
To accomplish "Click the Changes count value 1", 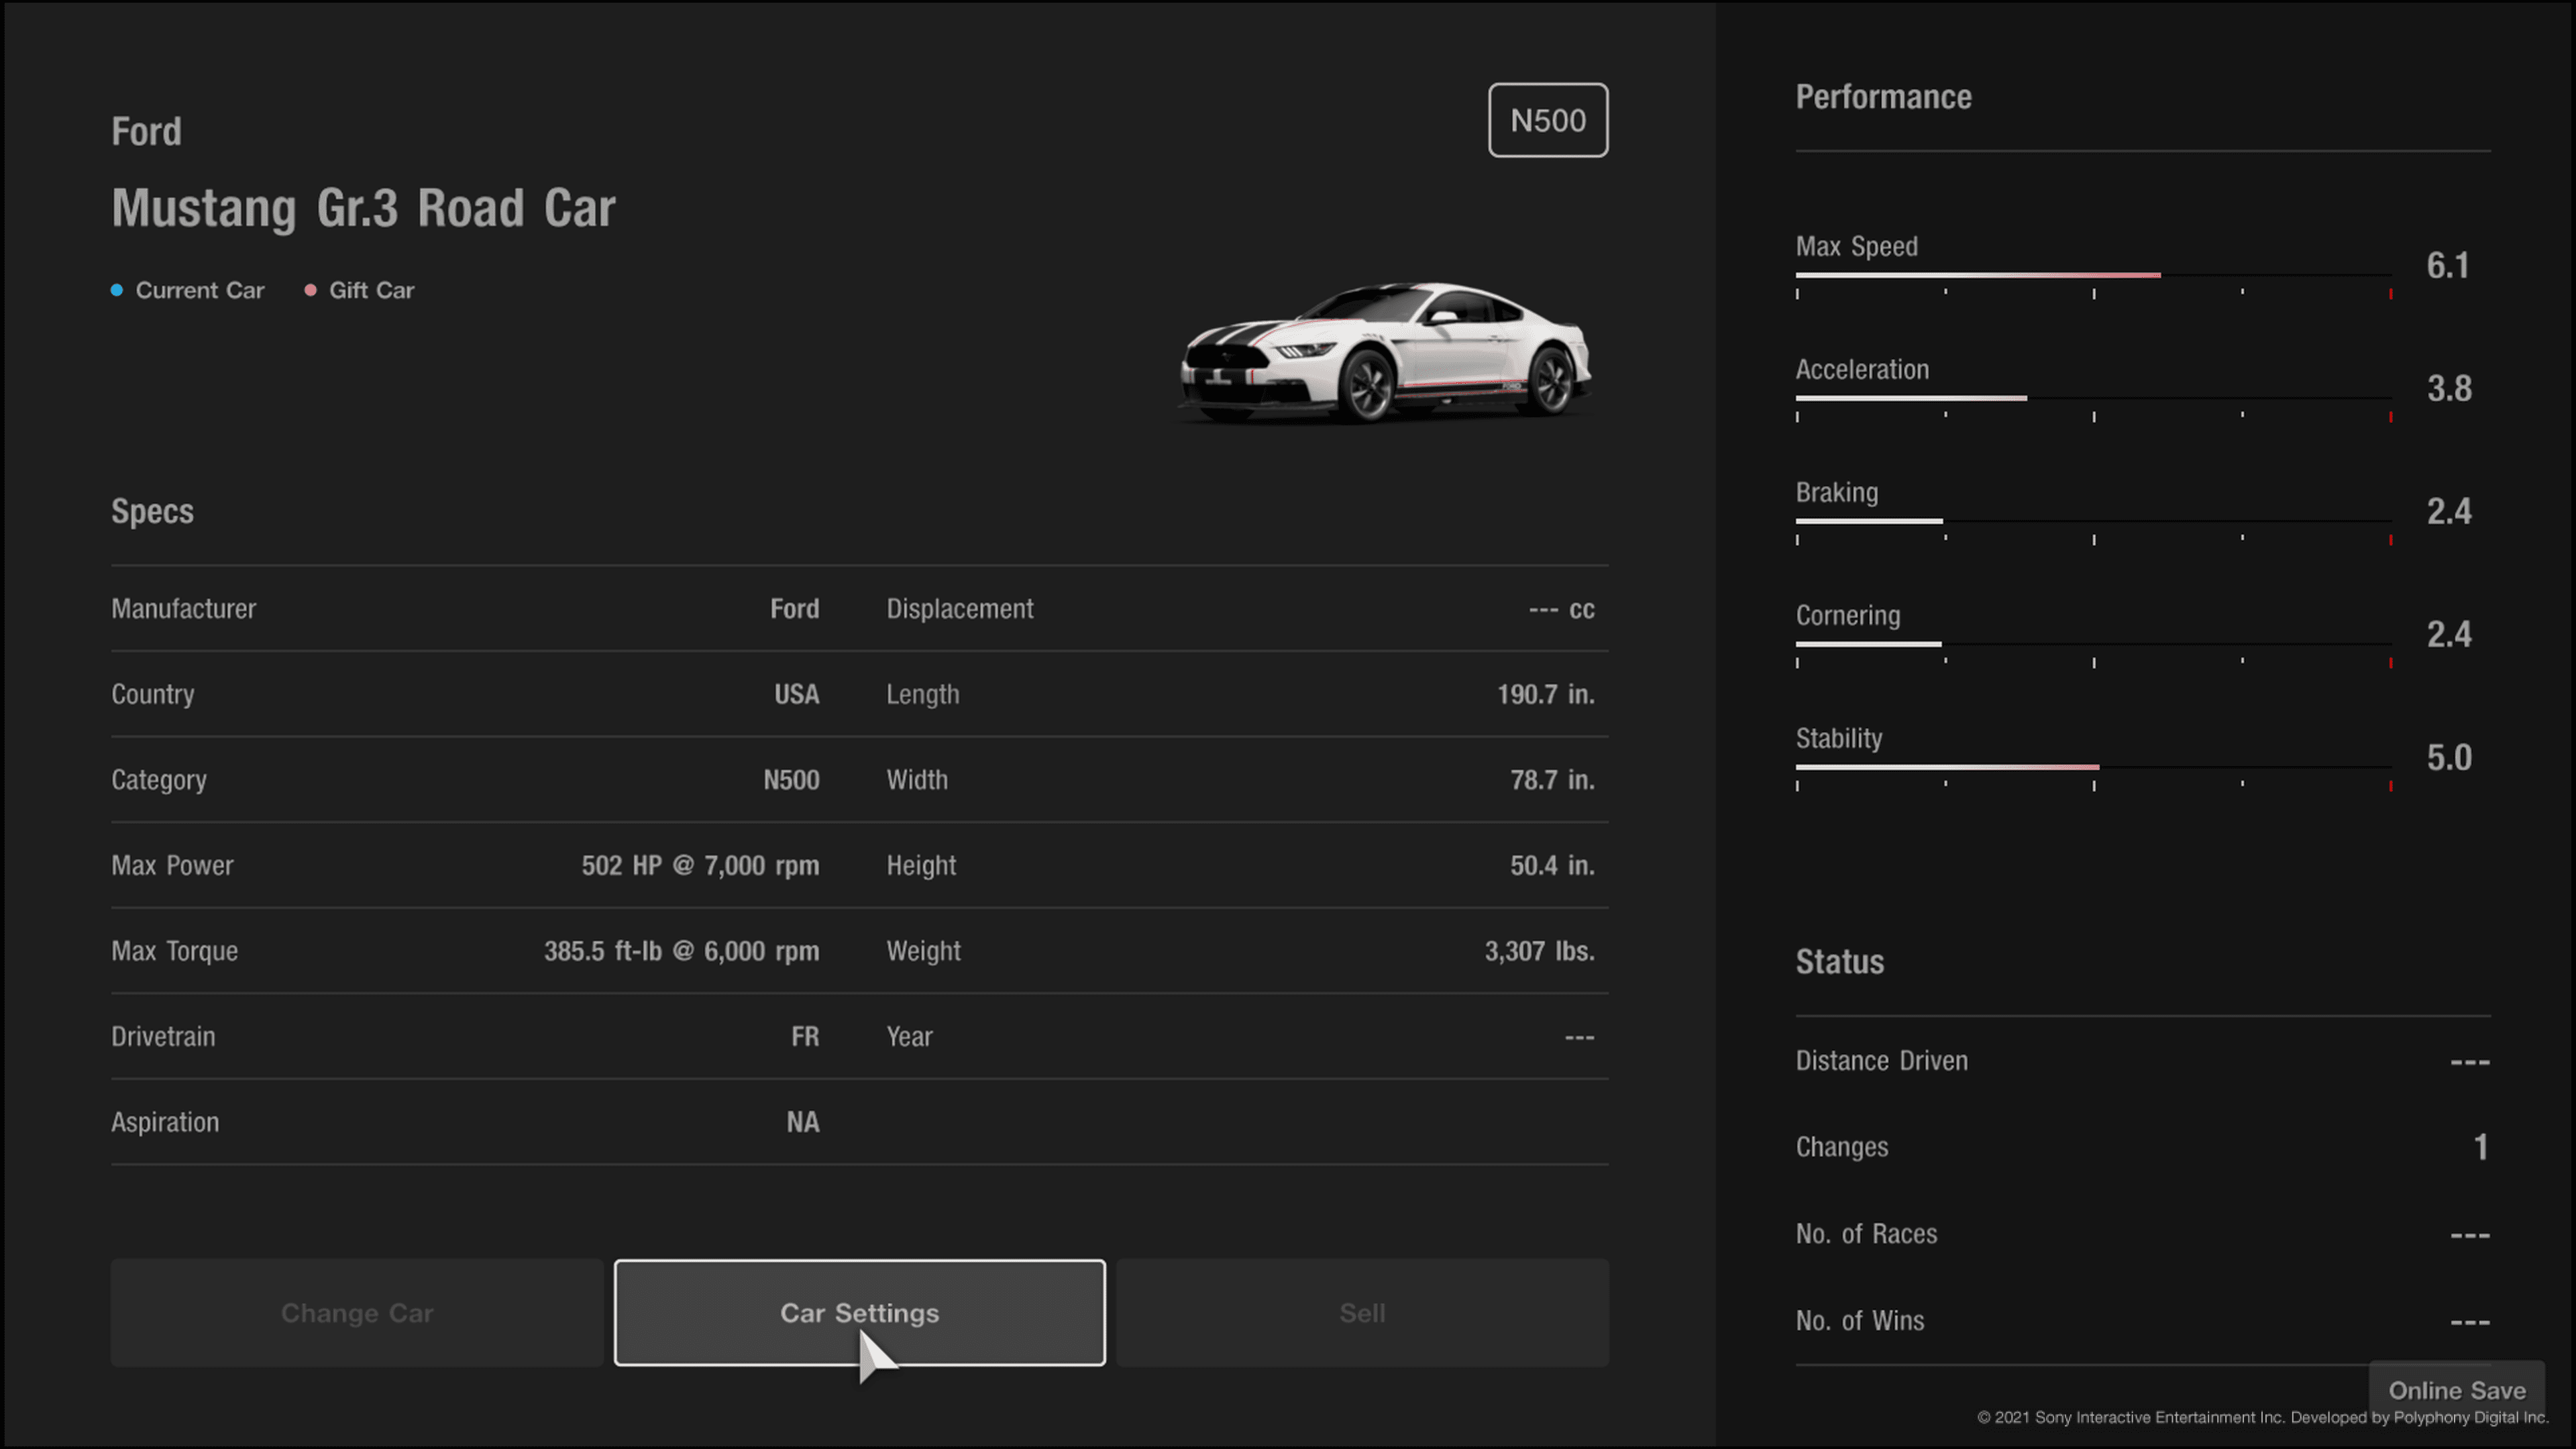I will coord(2480,1147).
